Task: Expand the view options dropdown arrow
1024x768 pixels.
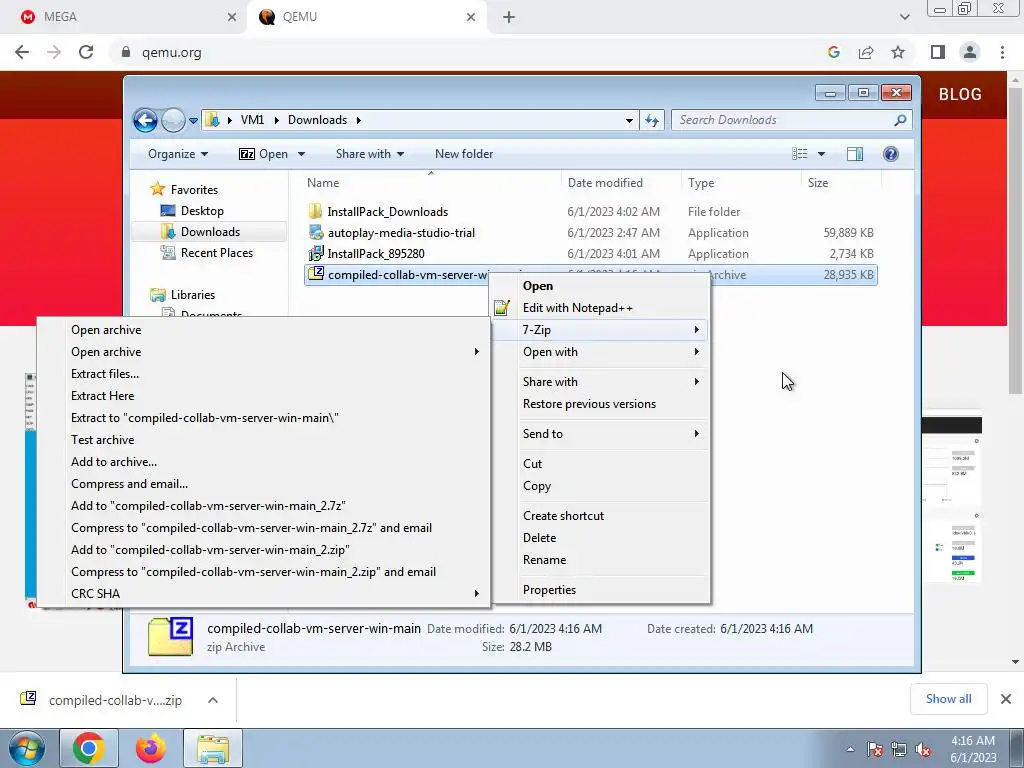Action: (821, 154)
